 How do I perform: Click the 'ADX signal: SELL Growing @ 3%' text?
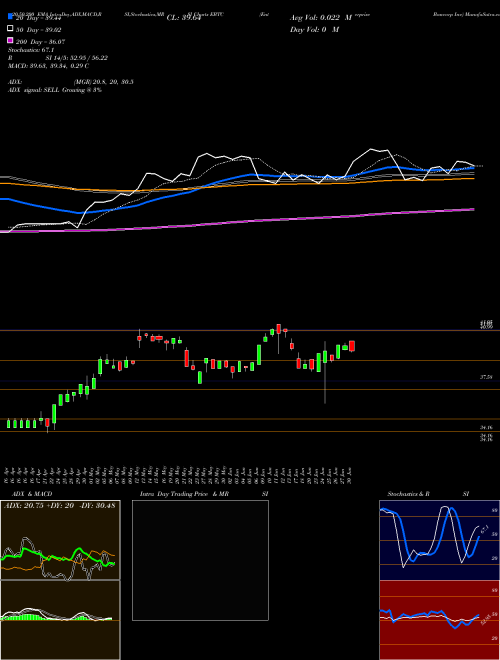coord(55,90)
